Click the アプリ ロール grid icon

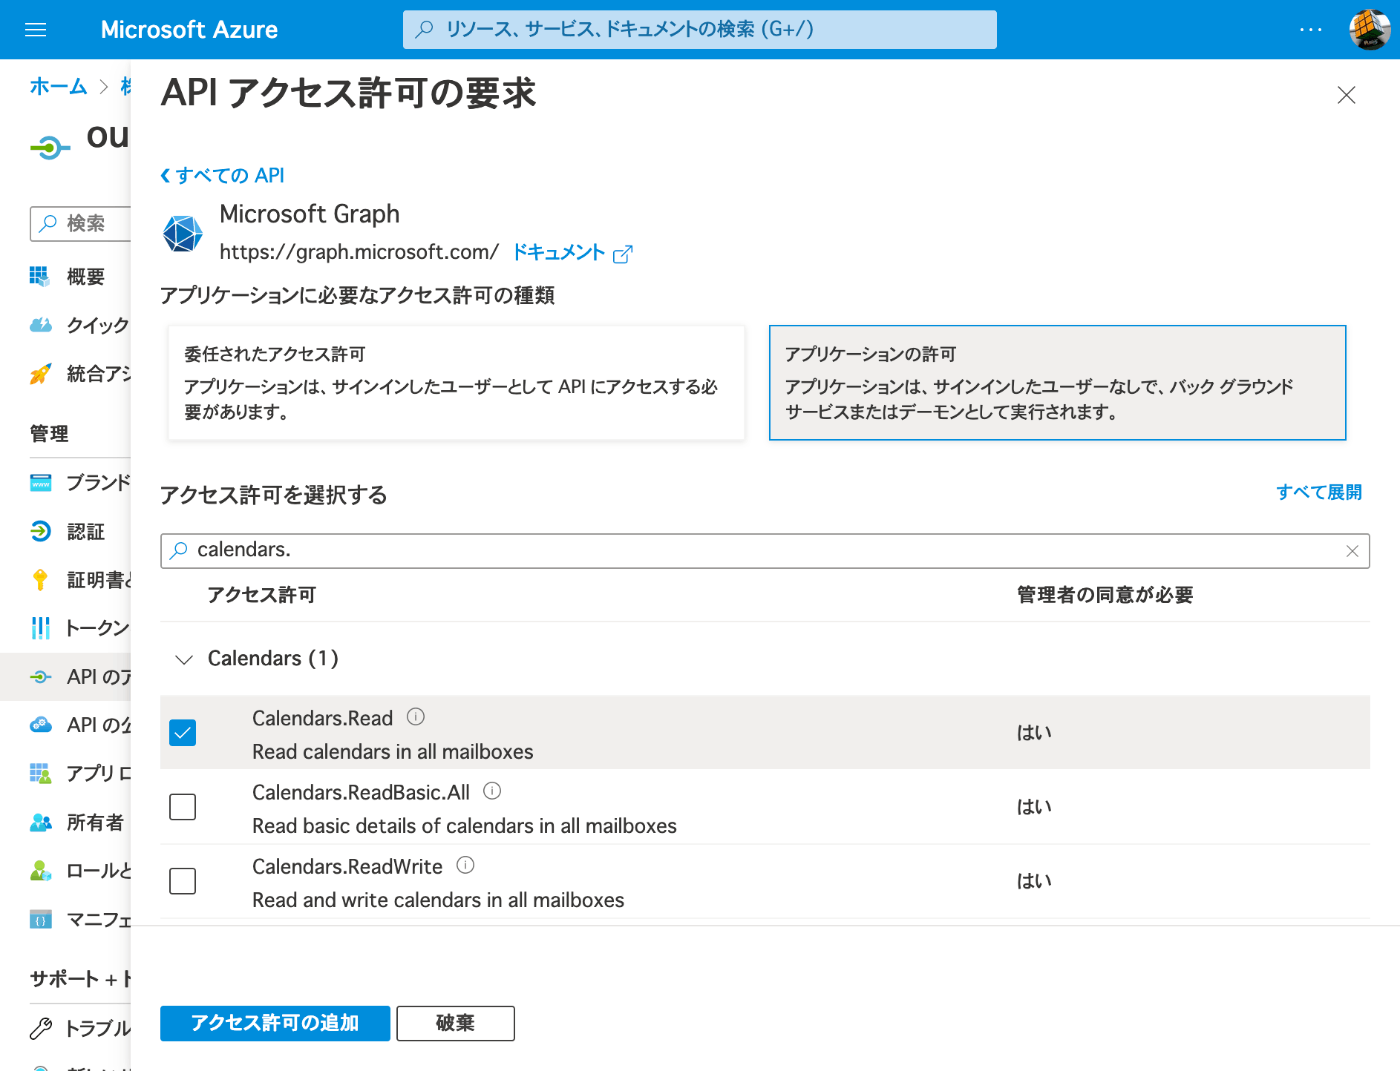click(x=40, y=773)
